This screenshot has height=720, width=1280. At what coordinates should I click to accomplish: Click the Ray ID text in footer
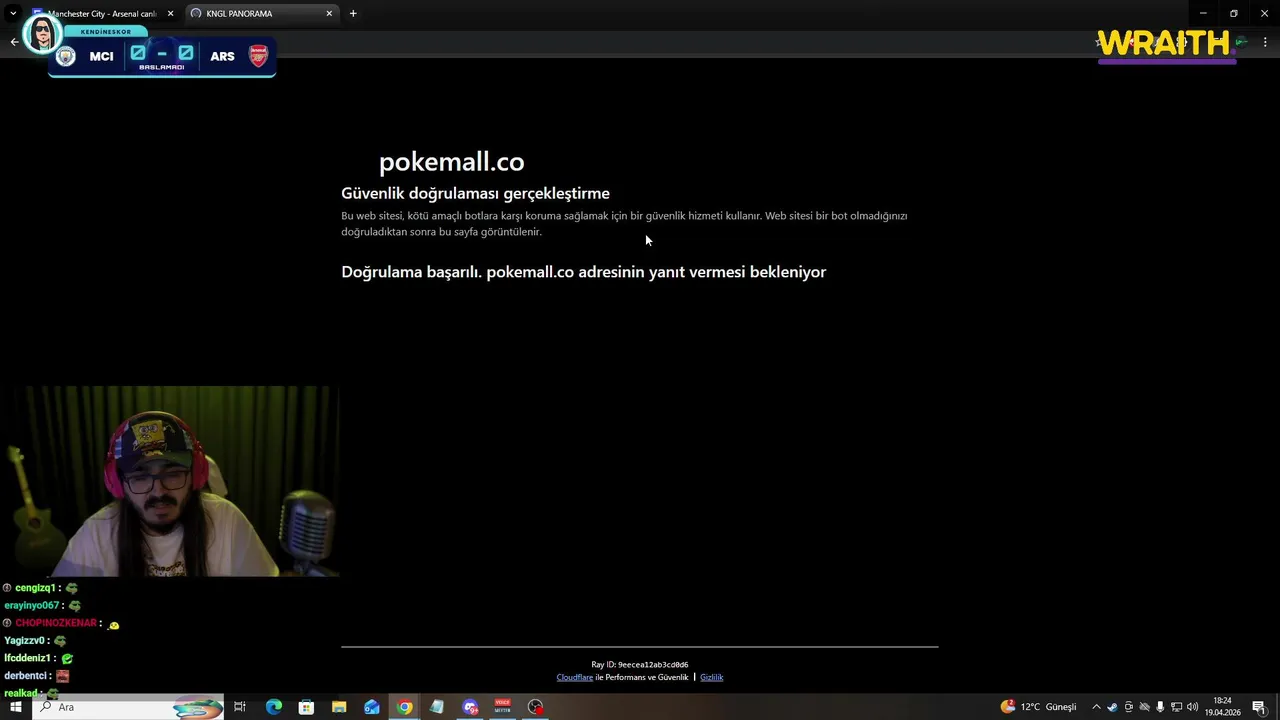pyautogui.click(x=640, y=664)
